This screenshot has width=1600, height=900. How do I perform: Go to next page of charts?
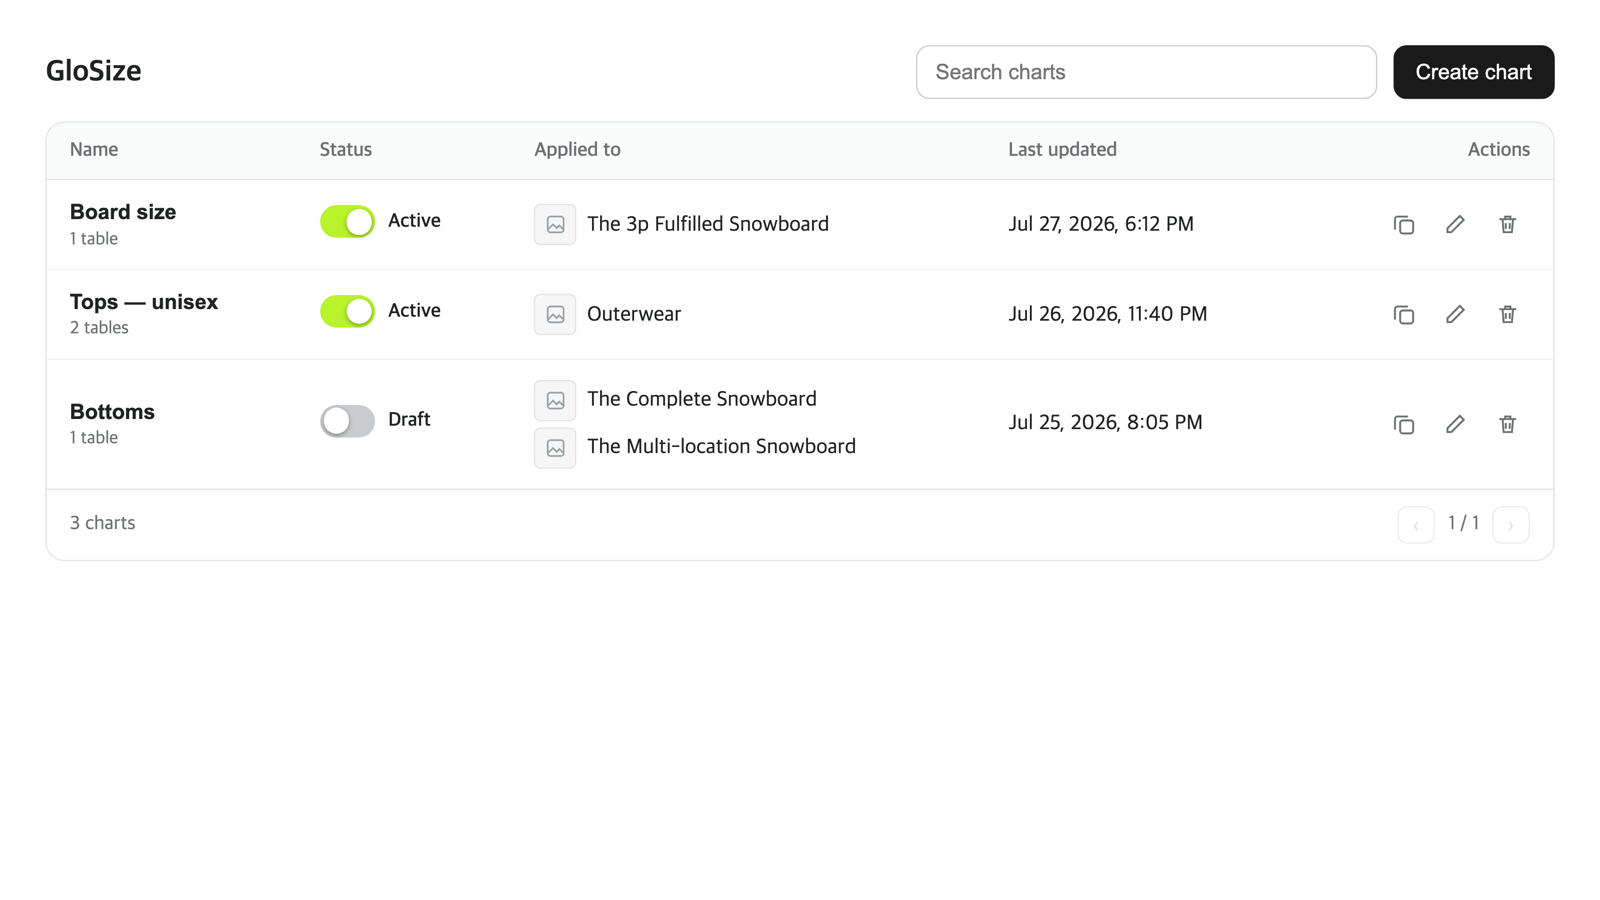(x=1511, y=525)
